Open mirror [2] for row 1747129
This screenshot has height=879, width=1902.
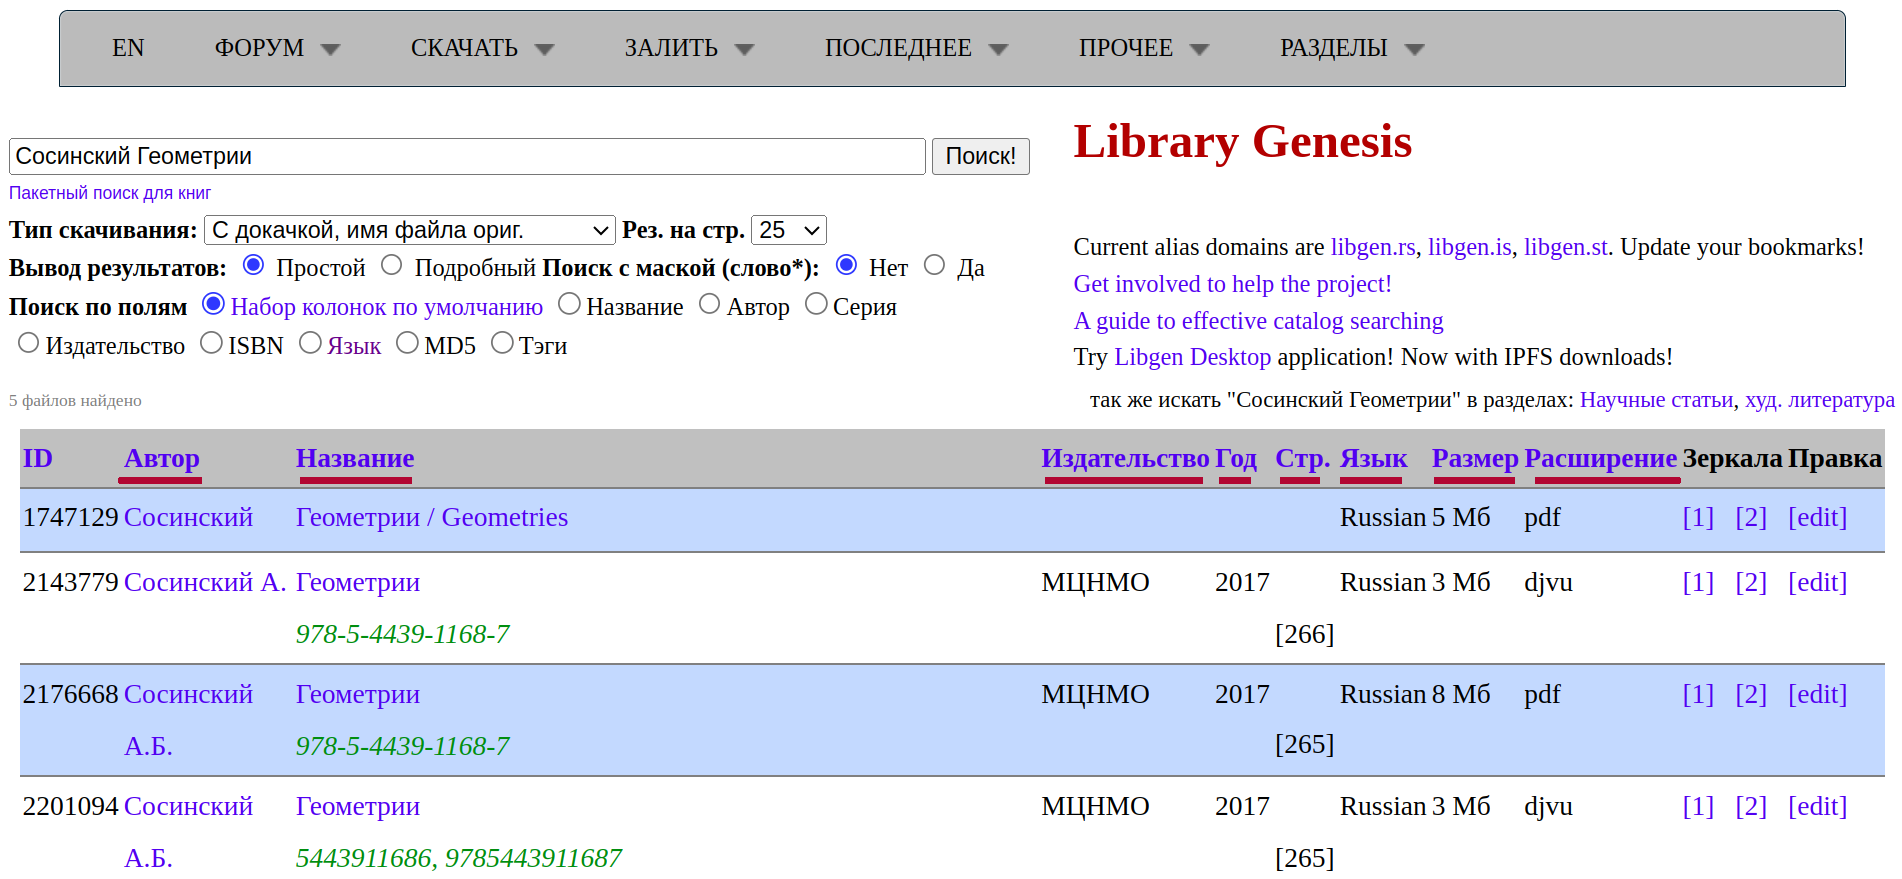1751,517
